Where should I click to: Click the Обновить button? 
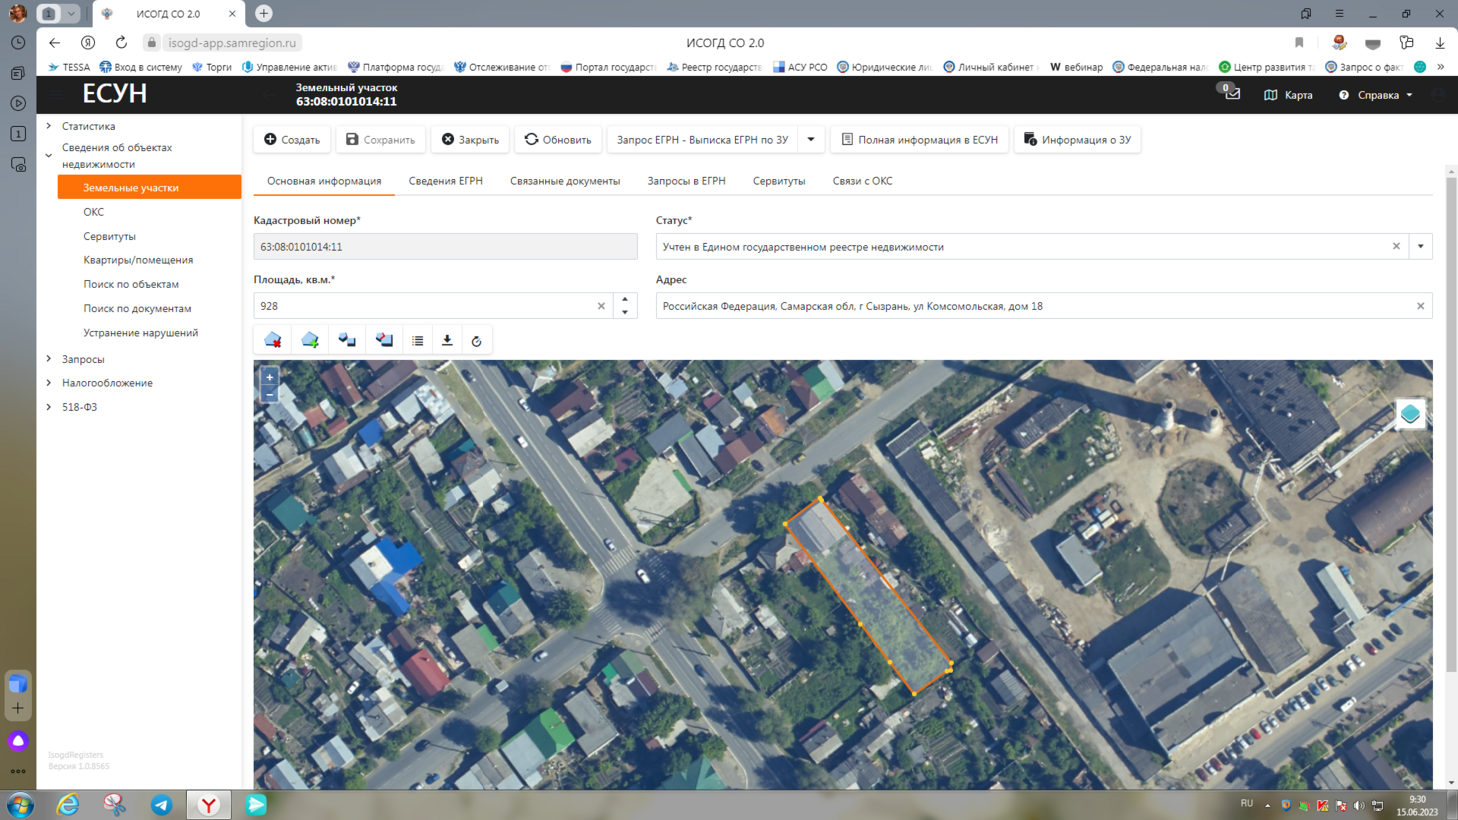click(558, 140)
